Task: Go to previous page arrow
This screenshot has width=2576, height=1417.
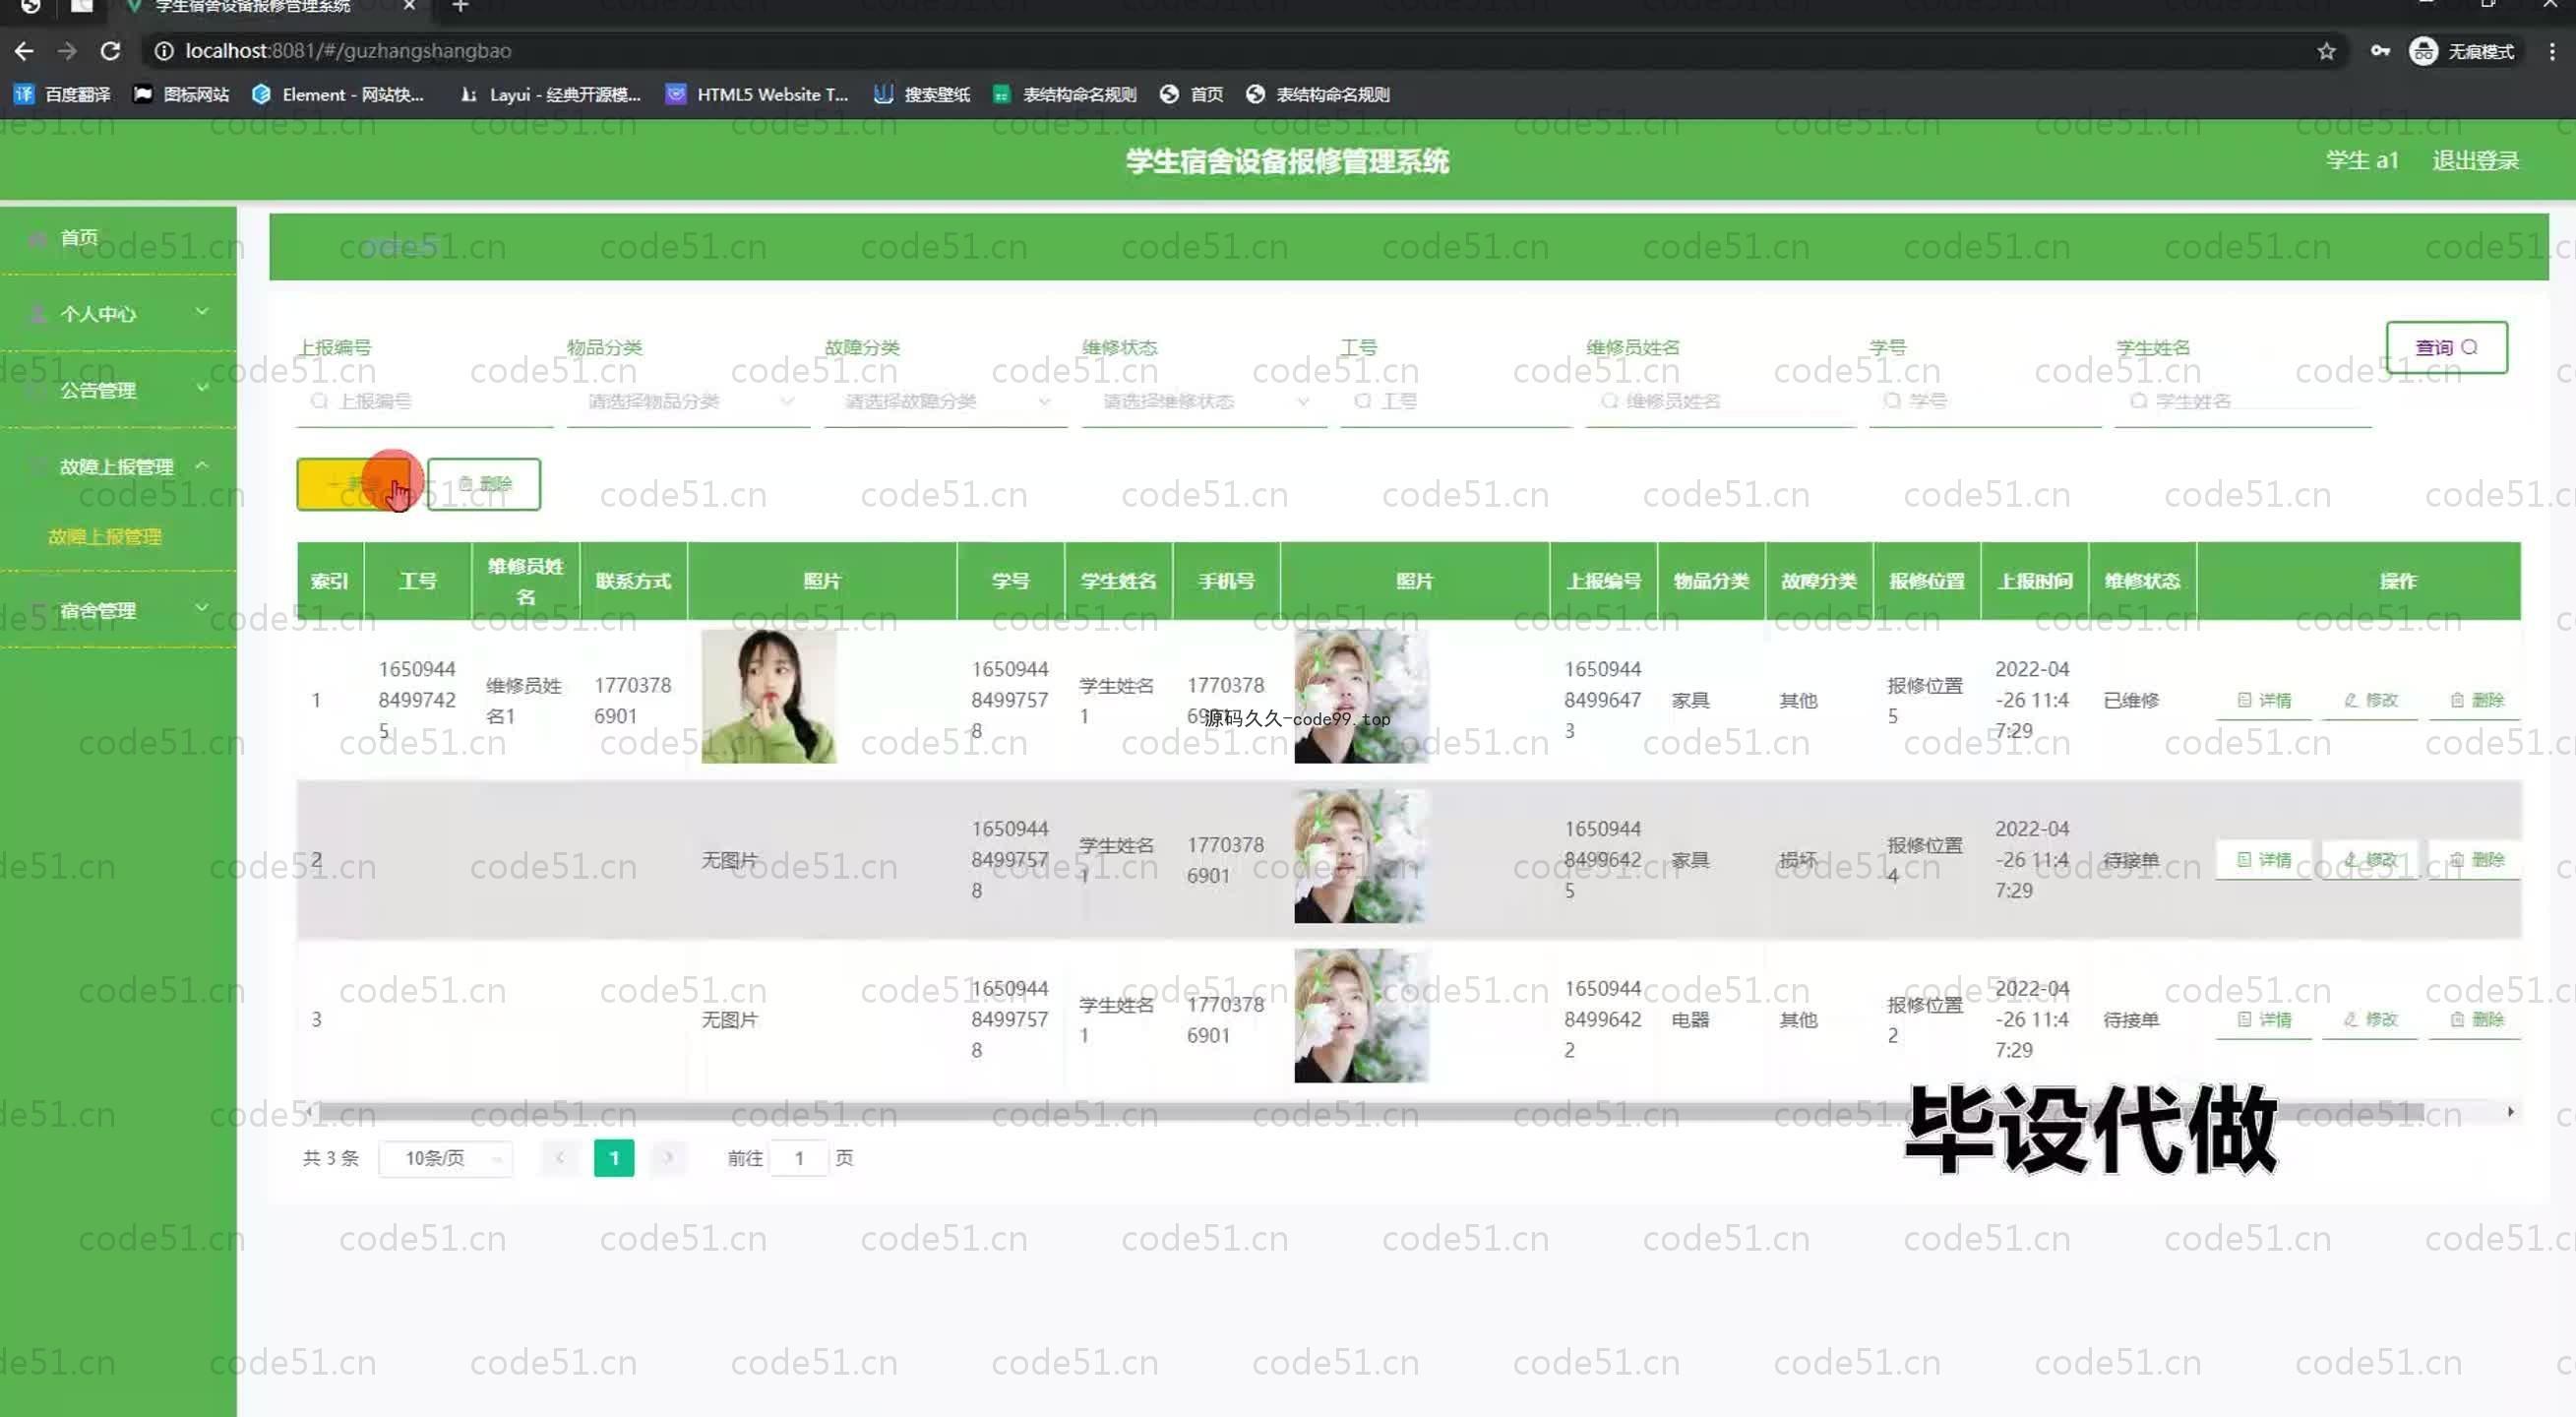Action: 560,1158
